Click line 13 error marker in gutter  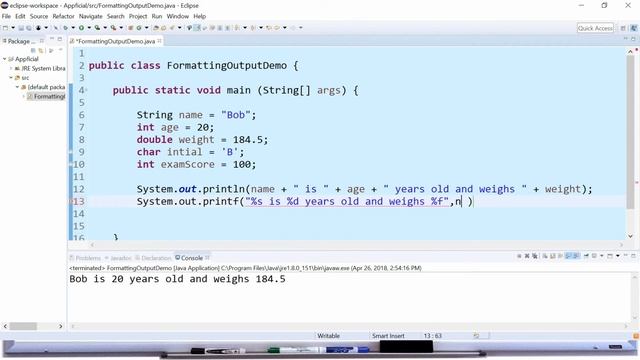[x=71, y=202]
